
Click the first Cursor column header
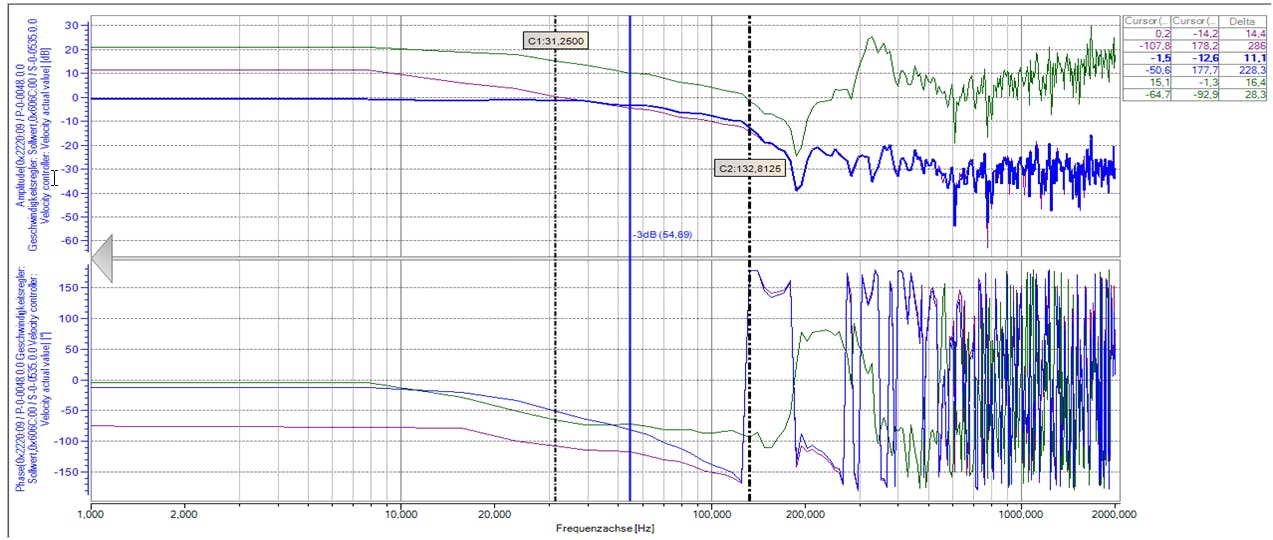pyautogui.click(x=1145, y=20)
